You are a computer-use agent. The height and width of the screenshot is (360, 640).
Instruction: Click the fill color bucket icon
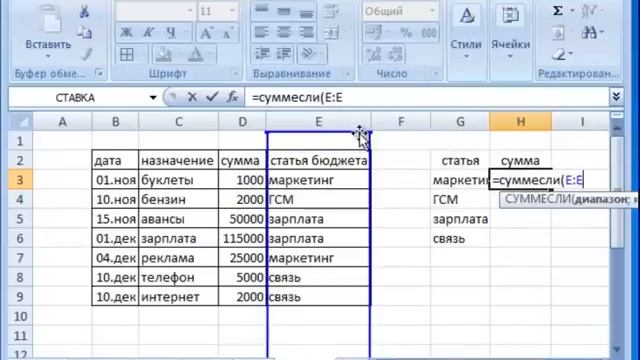point(164,54)
